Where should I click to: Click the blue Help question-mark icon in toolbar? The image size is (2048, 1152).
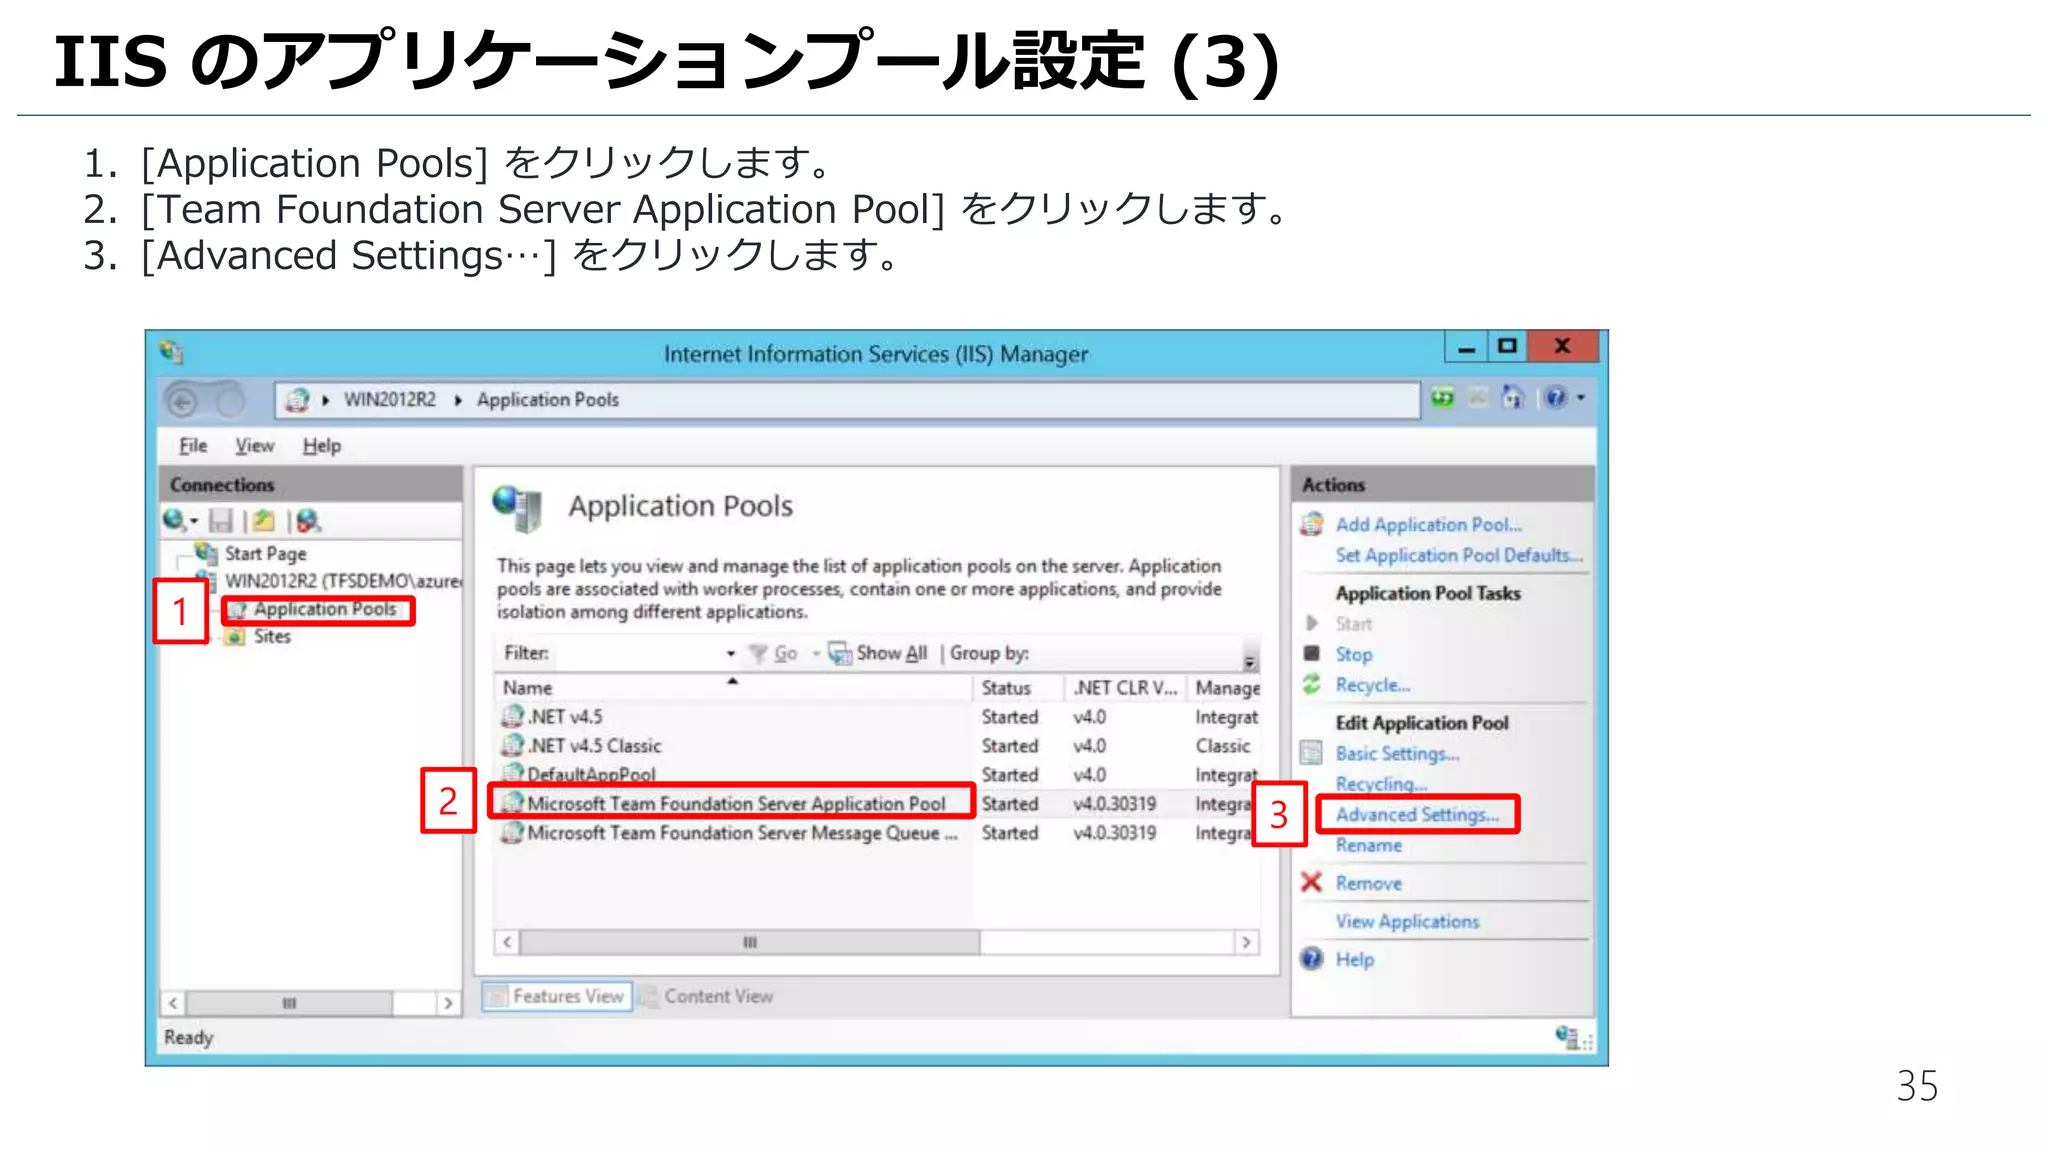[1555, 398]
